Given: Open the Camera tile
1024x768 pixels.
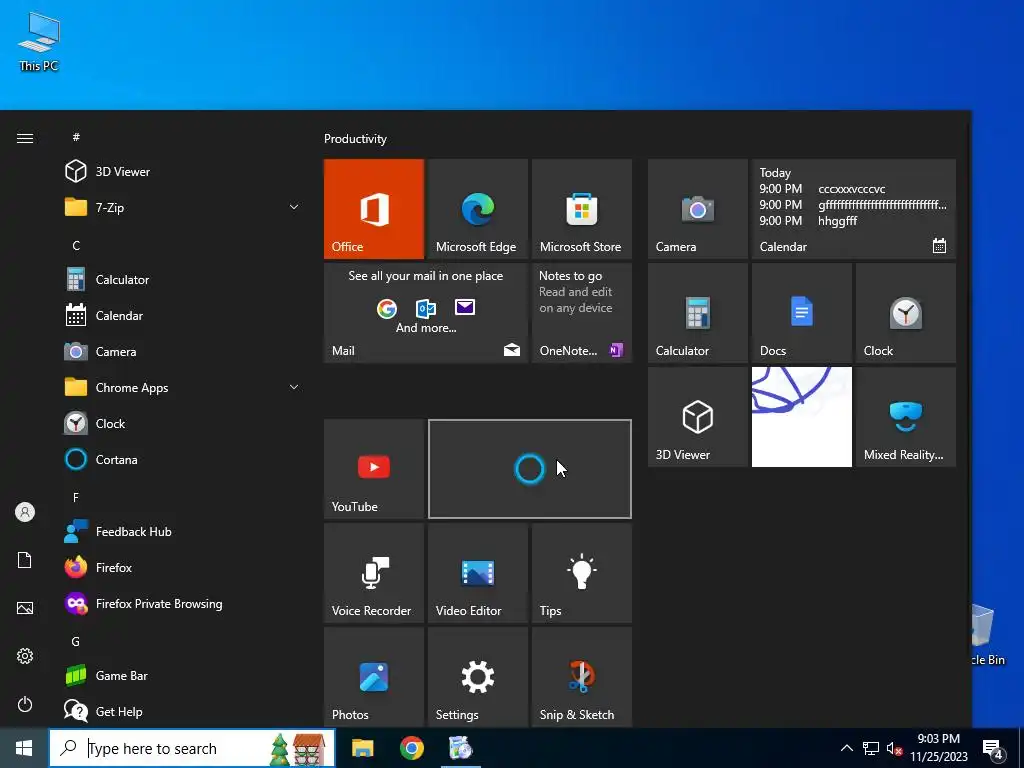Looking at the screenshot, I should [x=697, y=209].
